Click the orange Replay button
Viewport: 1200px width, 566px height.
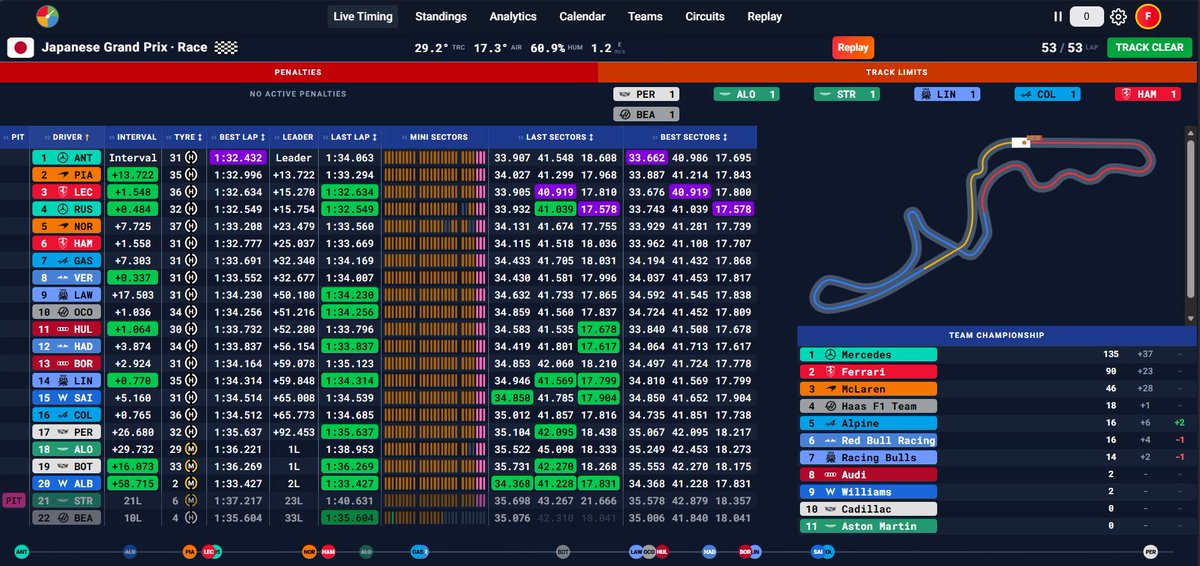853,47
